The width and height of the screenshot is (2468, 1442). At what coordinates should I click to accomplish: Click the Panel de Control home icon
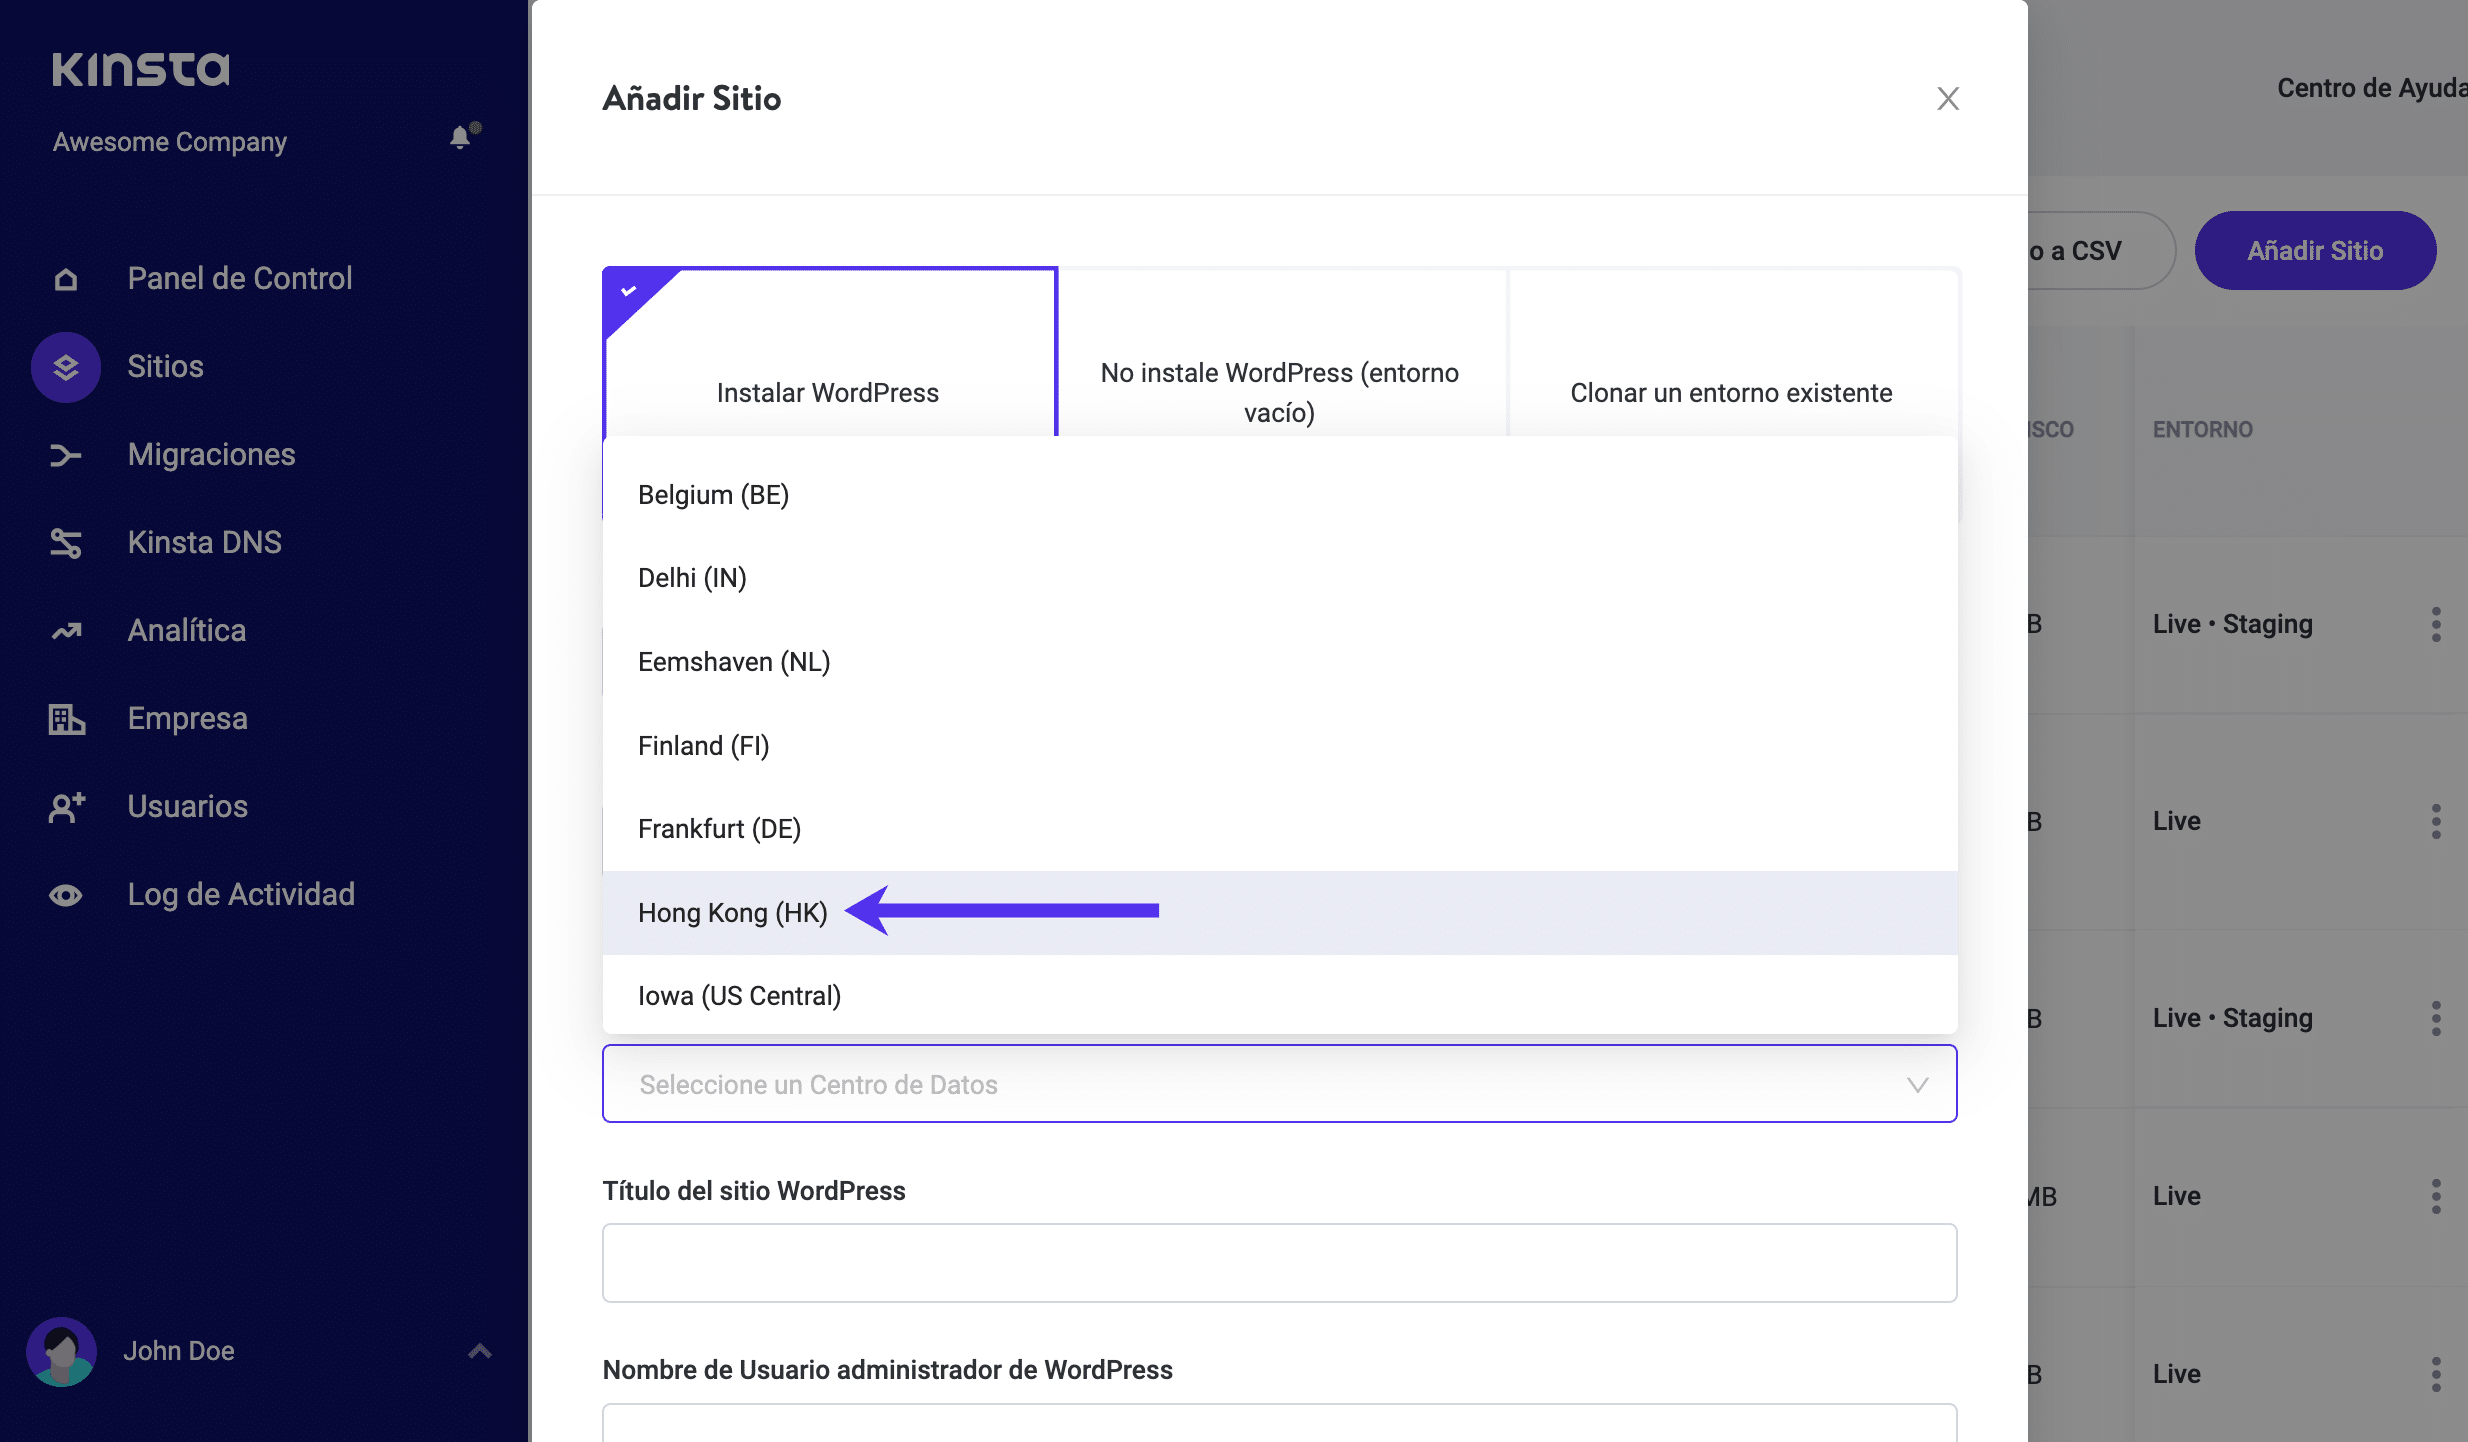tap(66, 279)
